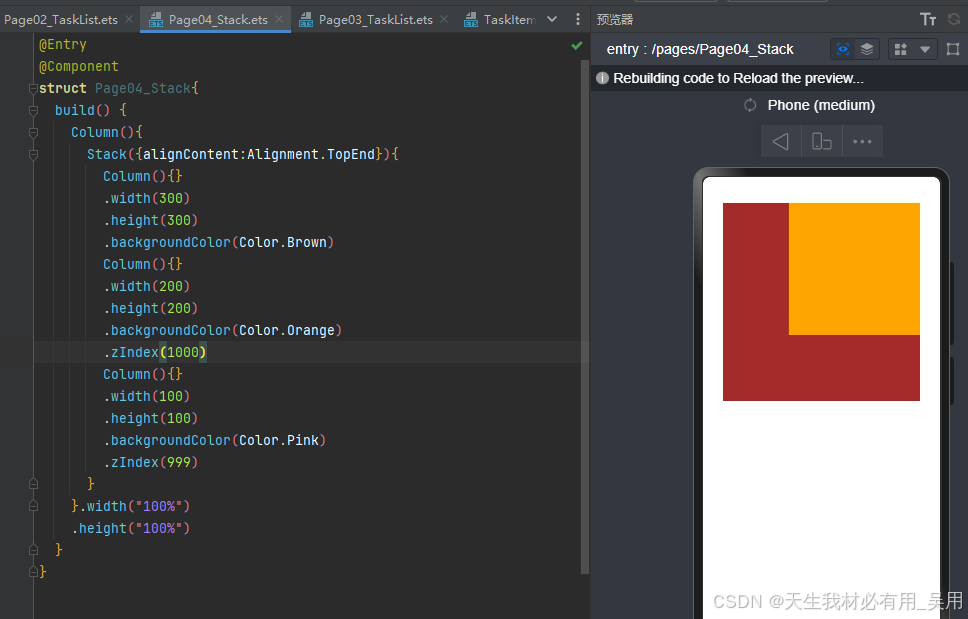Open the preview profile dropdown arrow
Image resolution: width=968 pixels, height=619 pixels.
click(x=925, y=49)
